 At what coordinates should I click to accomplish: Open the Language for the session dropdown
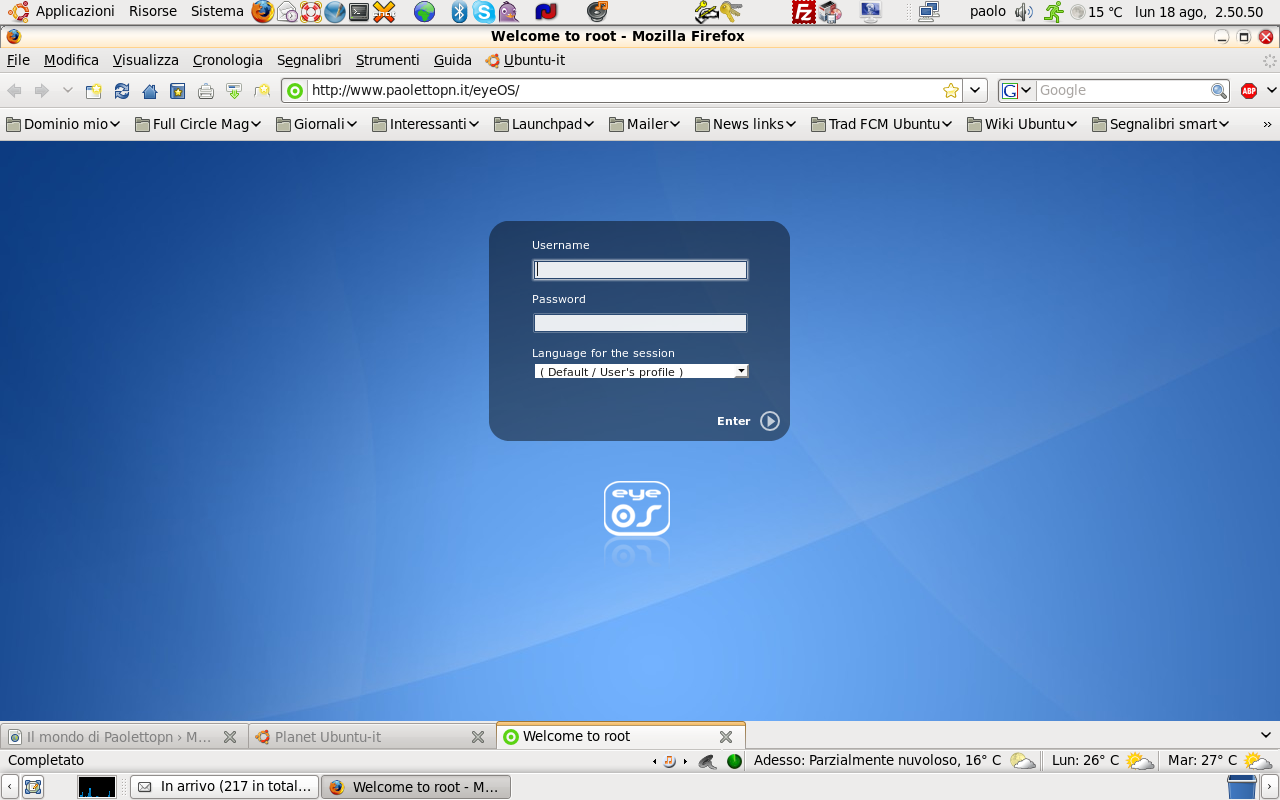coord(641,371)
